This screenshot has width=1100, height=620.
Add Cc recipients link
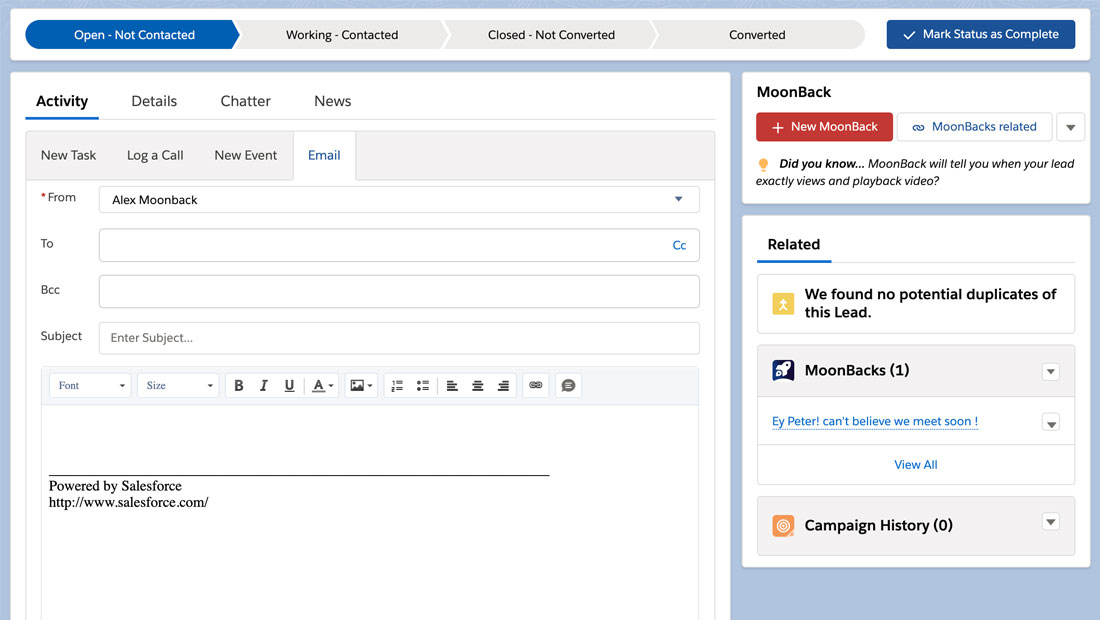click(679, 245)
